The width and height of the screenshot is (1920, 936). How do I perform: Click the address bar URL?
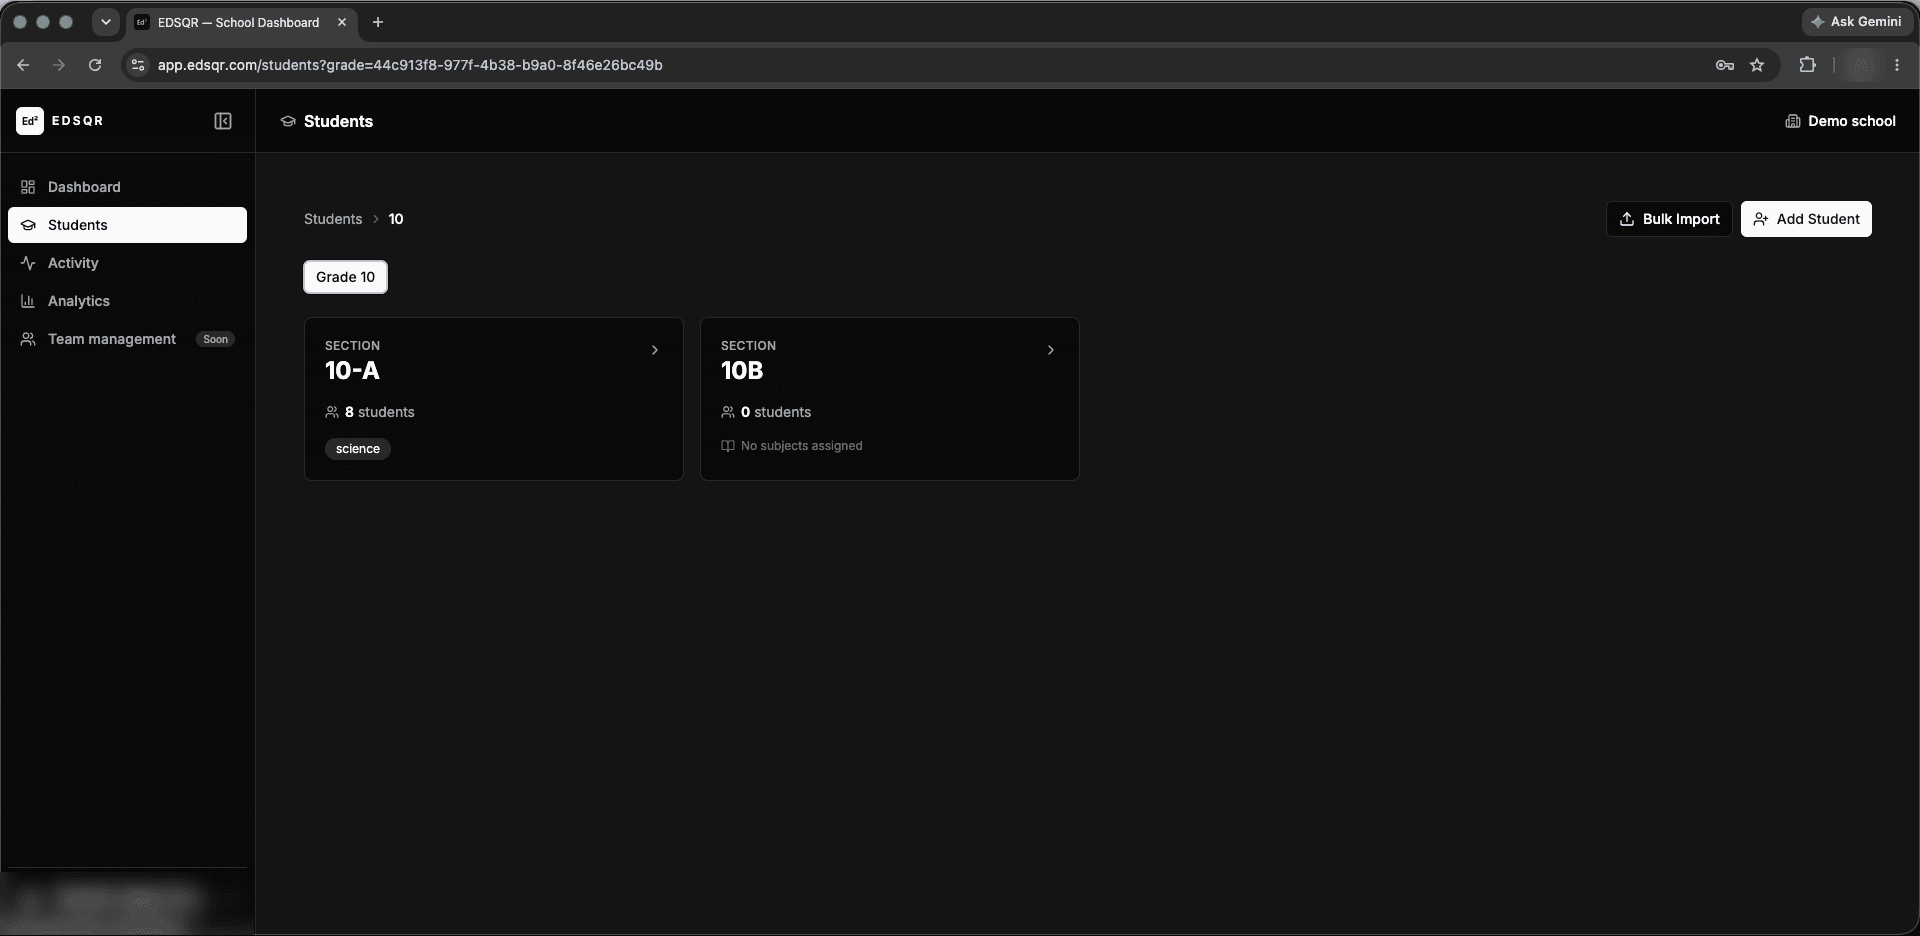click(x=410, y=65)
